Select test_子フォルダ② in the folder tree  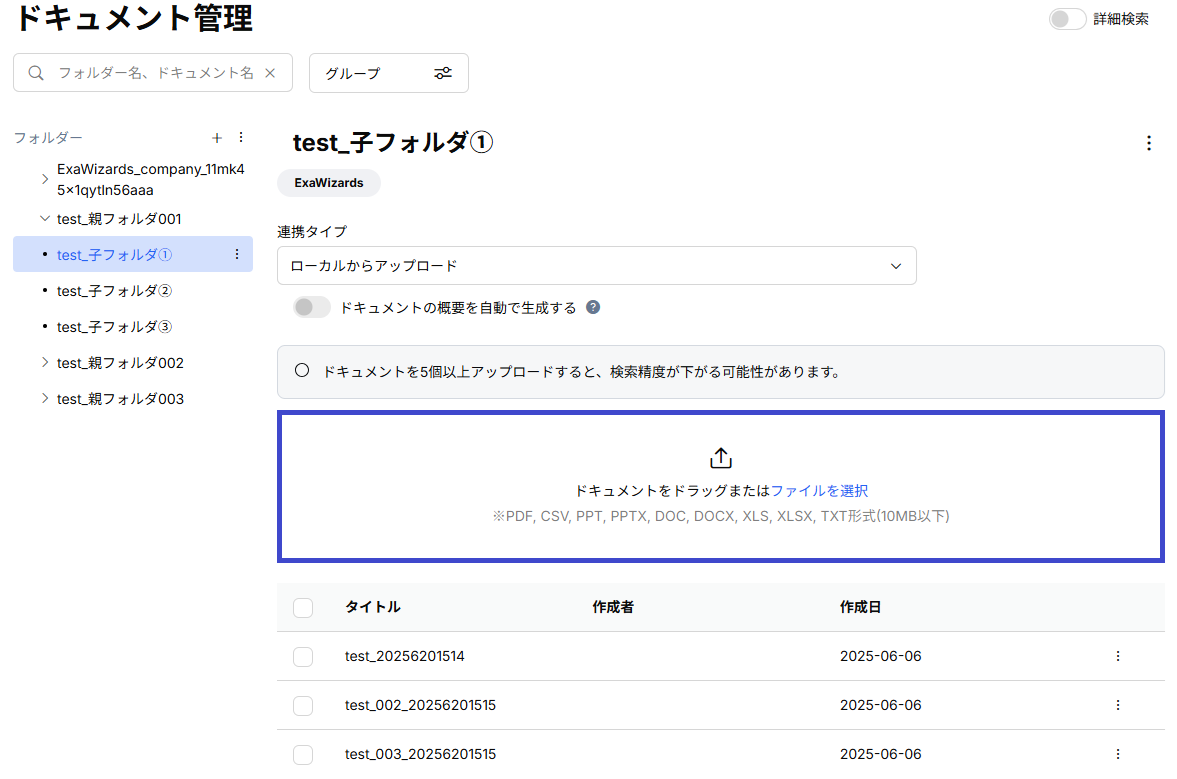pos(115,290)
